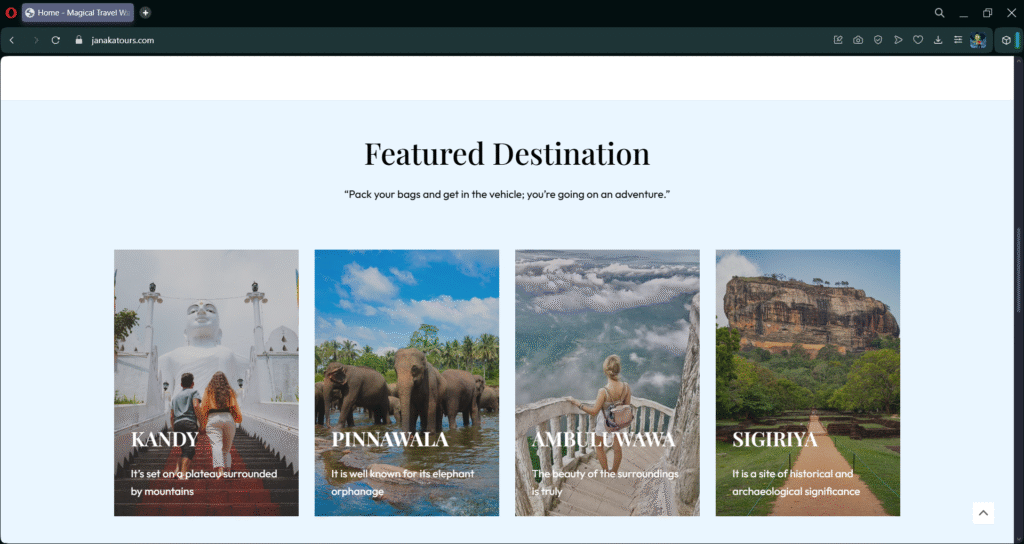Click the Opera logo menu icon
The width and height of the screenshot is (1024, 544).
[x=10, y=12]
